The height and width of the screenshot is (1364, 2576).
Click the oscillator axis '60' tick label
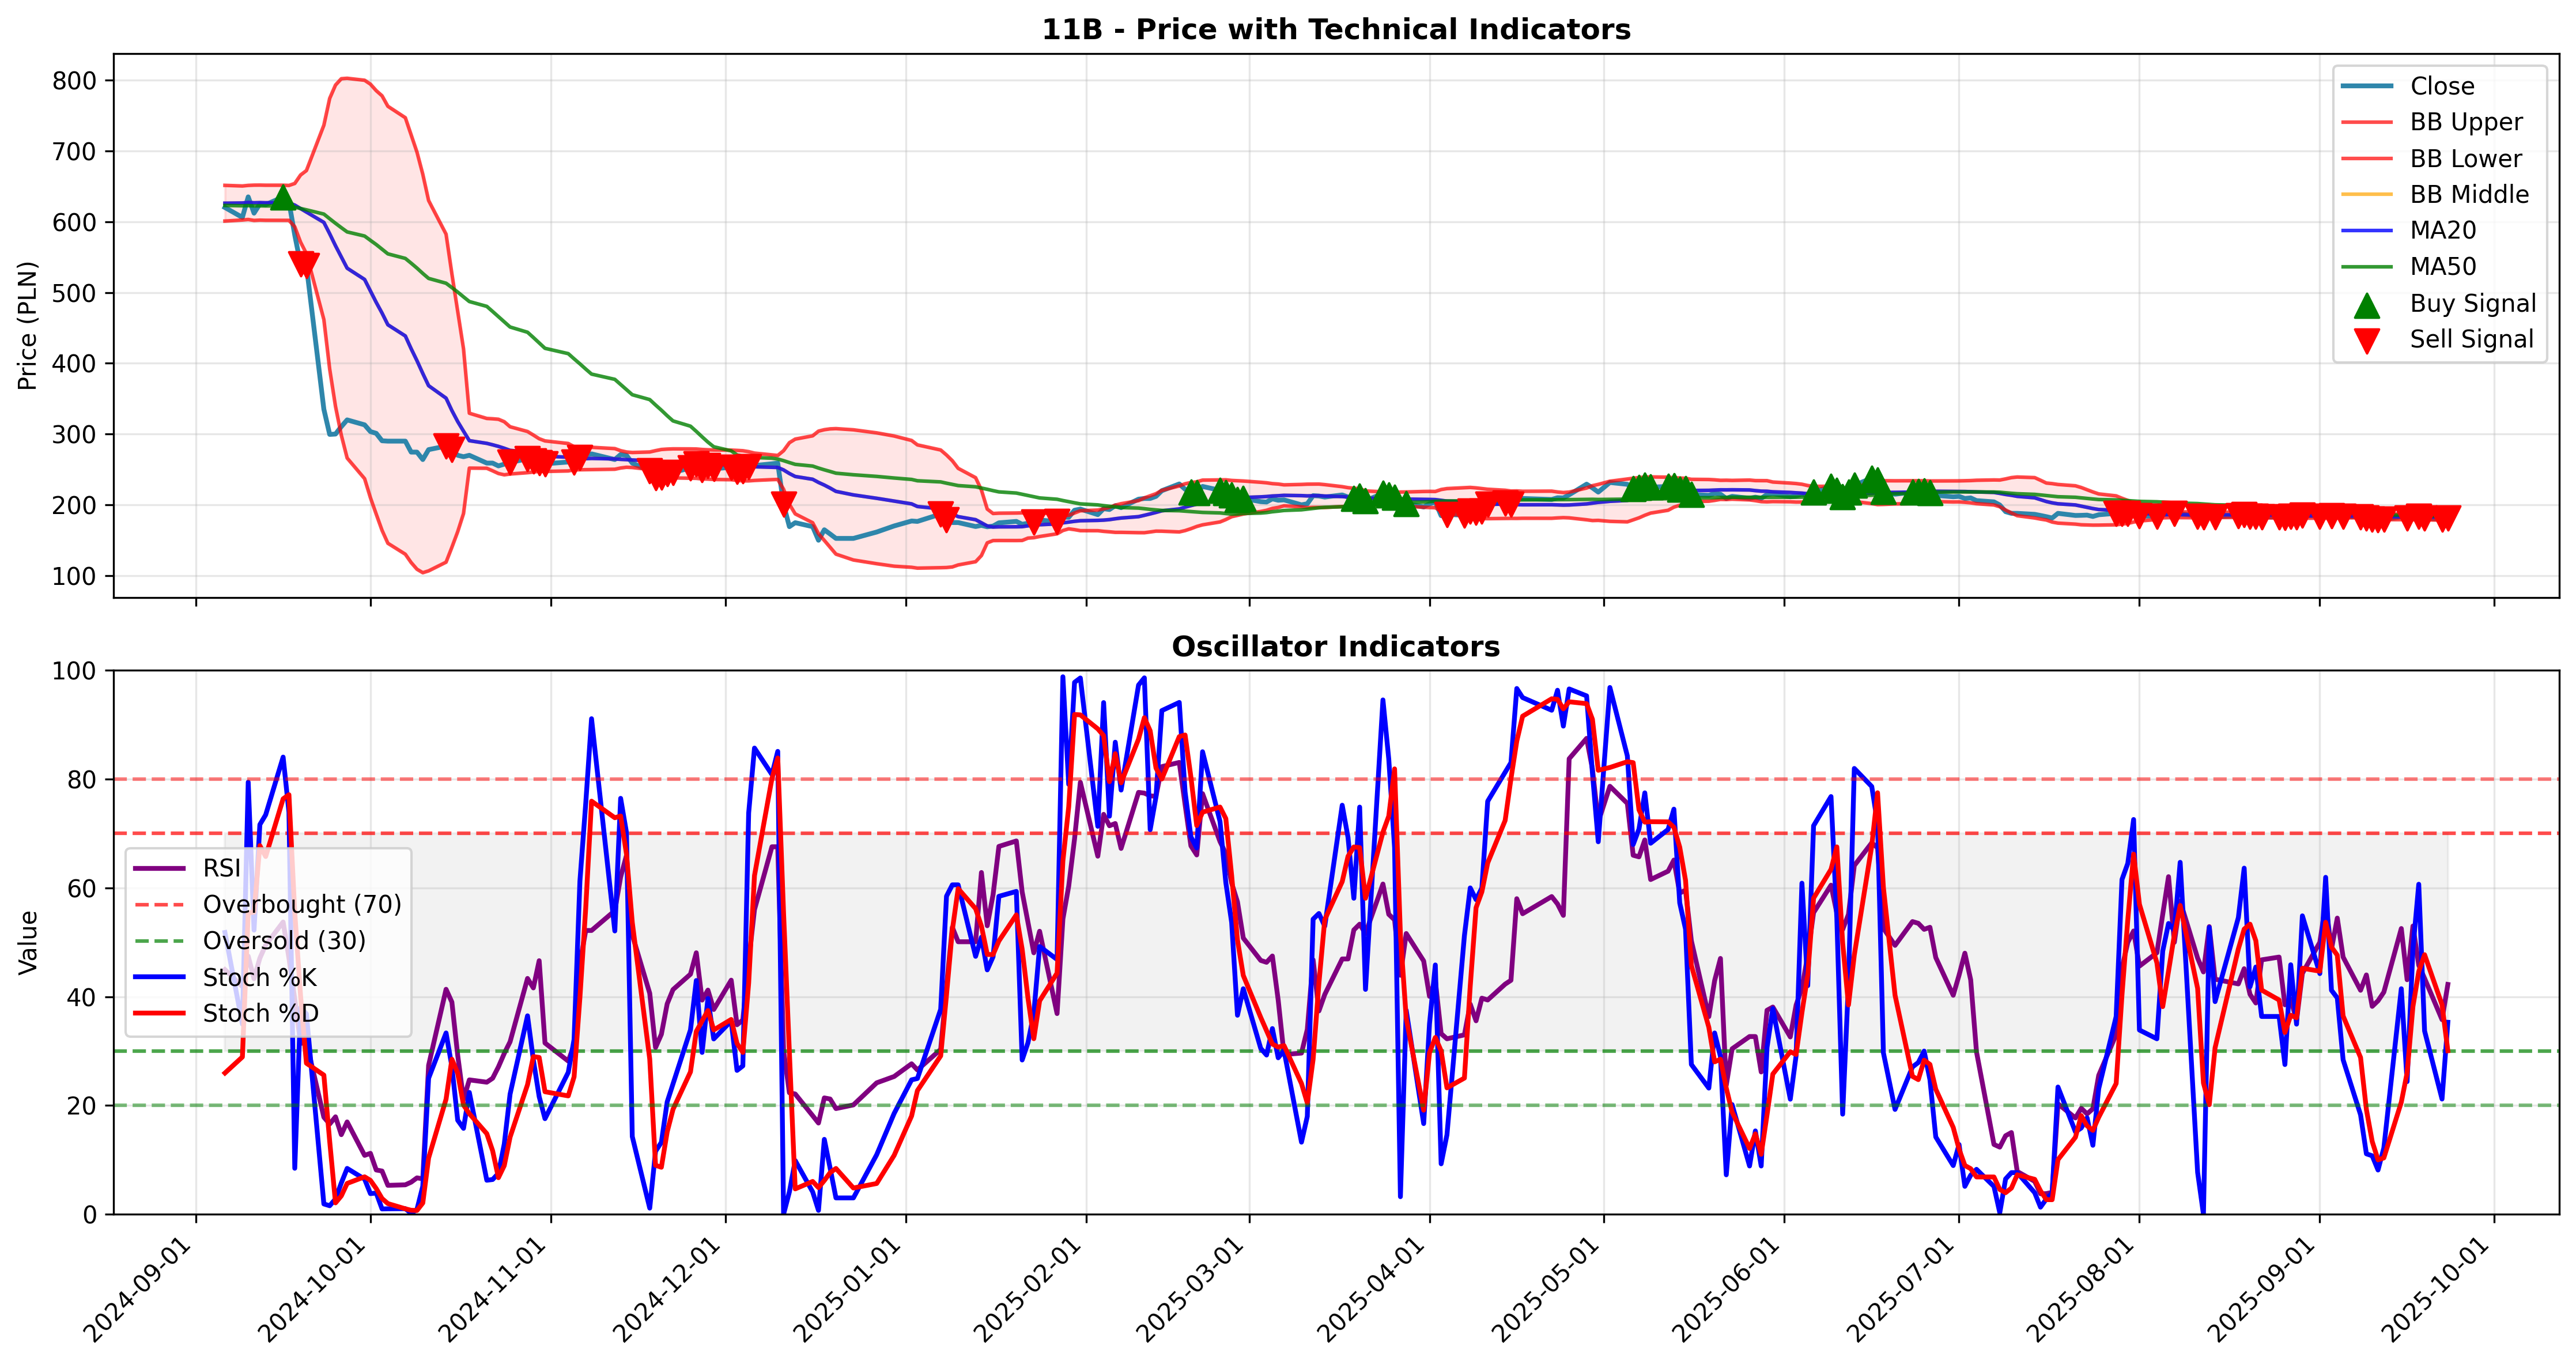[83, 889]
